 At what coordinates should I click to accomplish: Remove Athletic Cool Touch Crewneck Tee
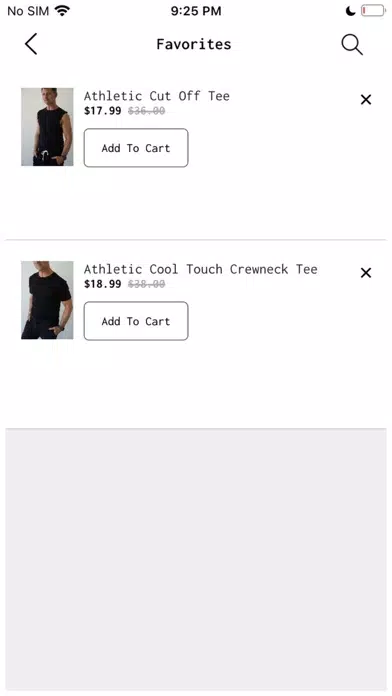pyautogui.click(x=366, y=273)
